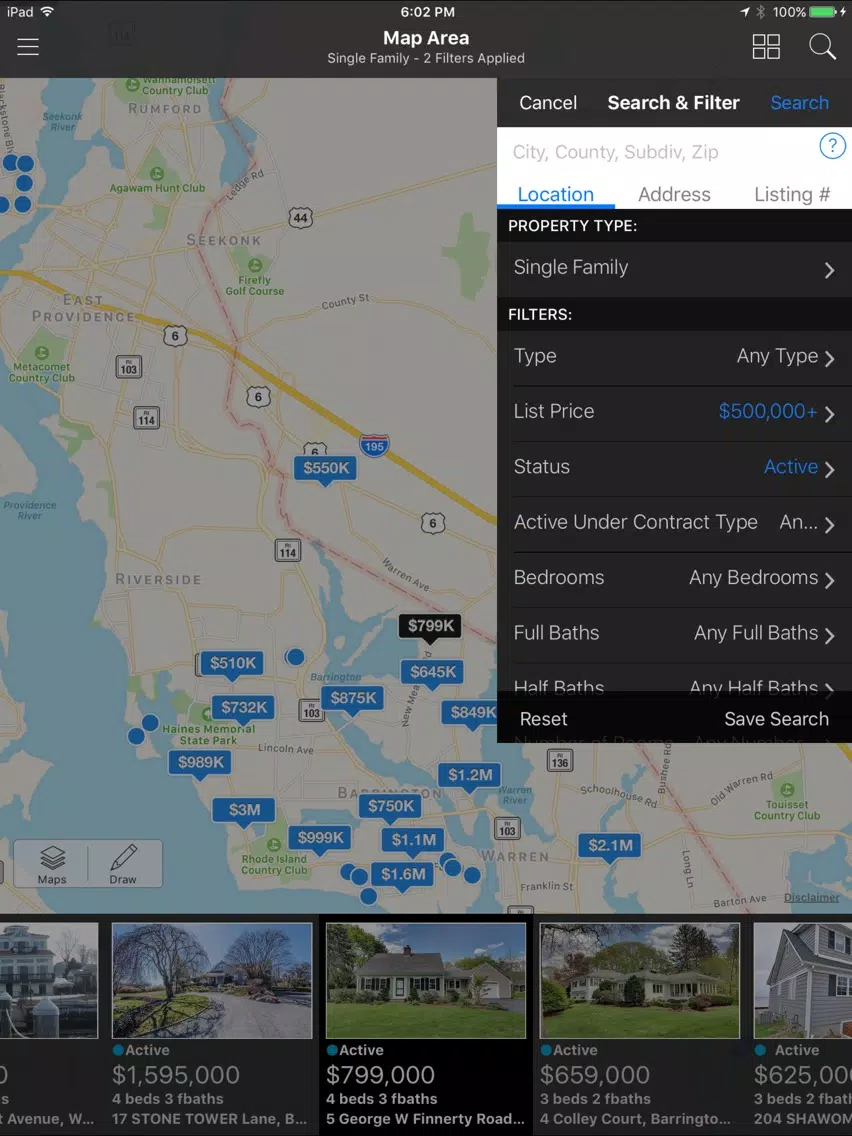Screen dimensions: 852x1136
Task: Switch to the Listing # tab
Action: (792, 194)
